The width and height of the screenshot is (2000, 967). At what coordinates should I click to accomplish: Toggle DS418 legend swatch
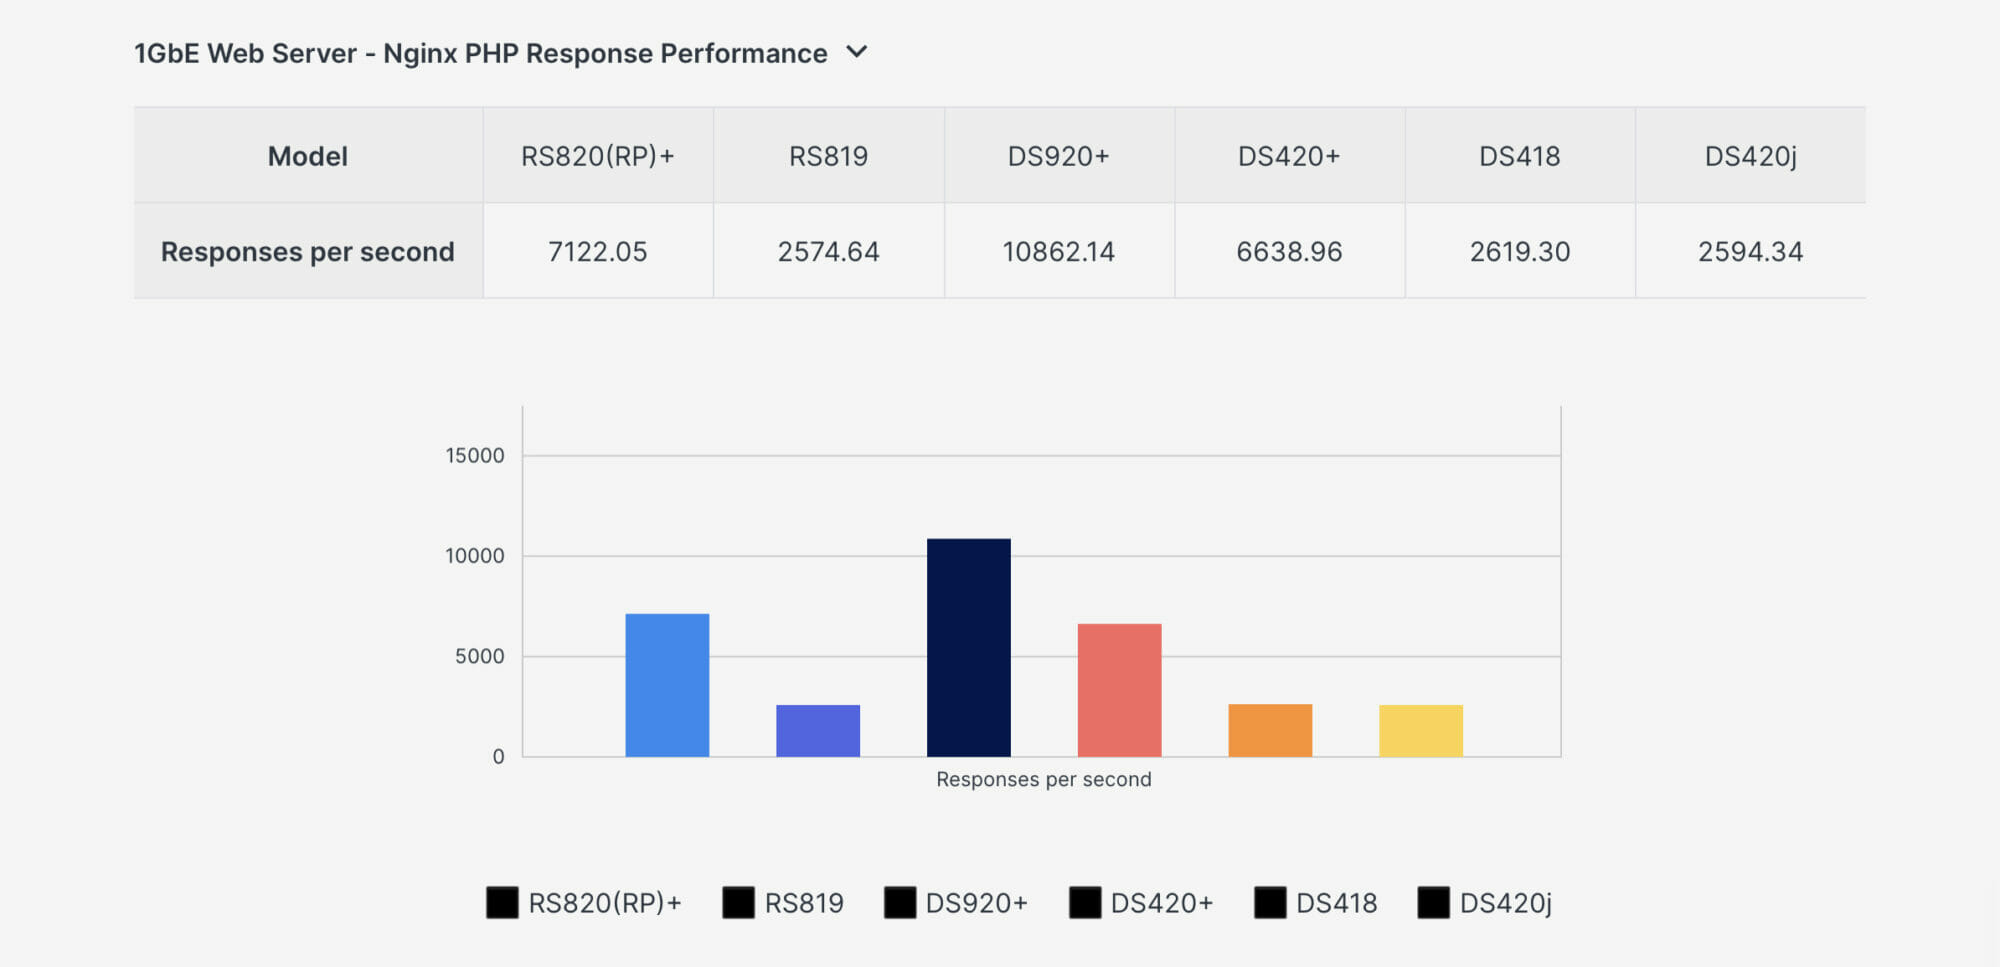coord(1270,902)
